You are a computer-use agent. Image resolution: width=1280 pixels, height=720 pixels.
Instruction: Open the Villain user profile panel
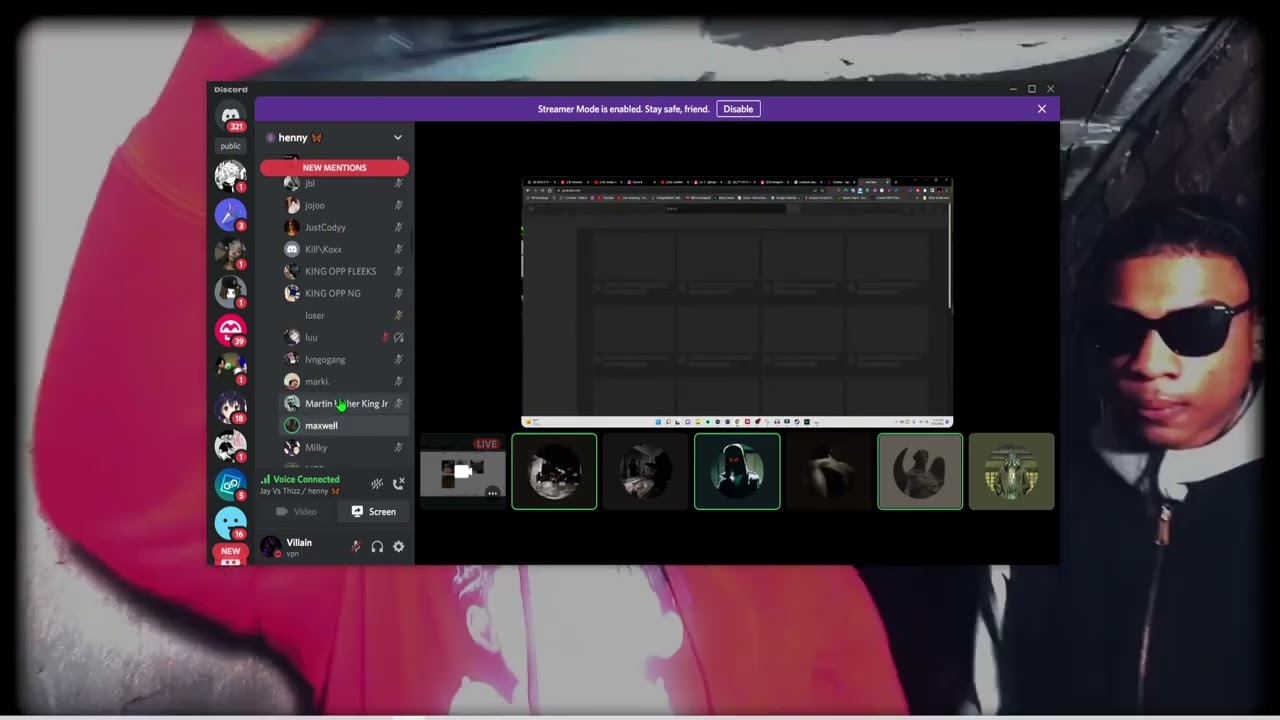[x=298, y=546]
